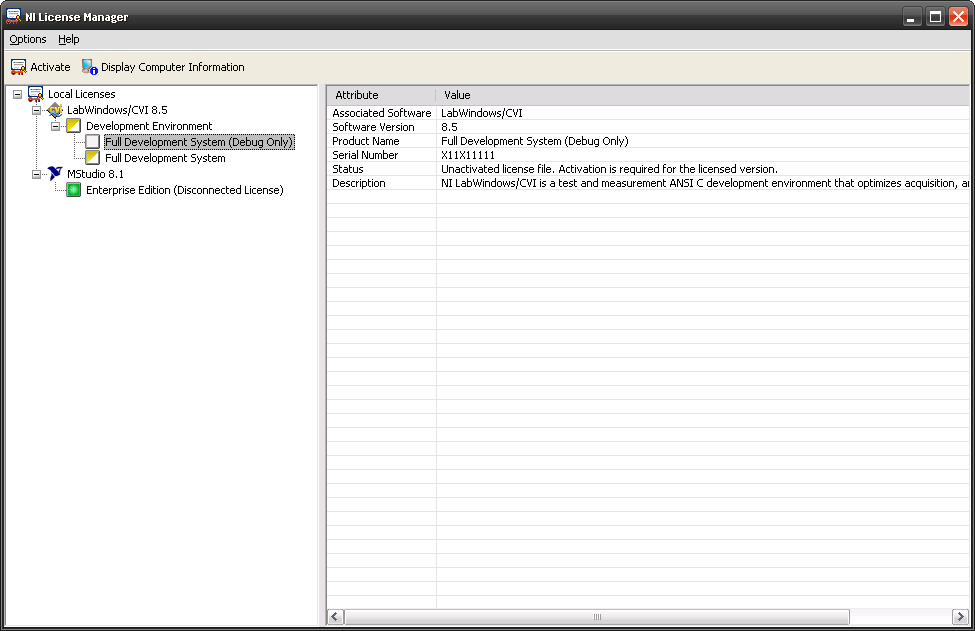Collapse the MStudio 8.1 tree node
This screenshot has width=975, height=631.
click(37, 174)
